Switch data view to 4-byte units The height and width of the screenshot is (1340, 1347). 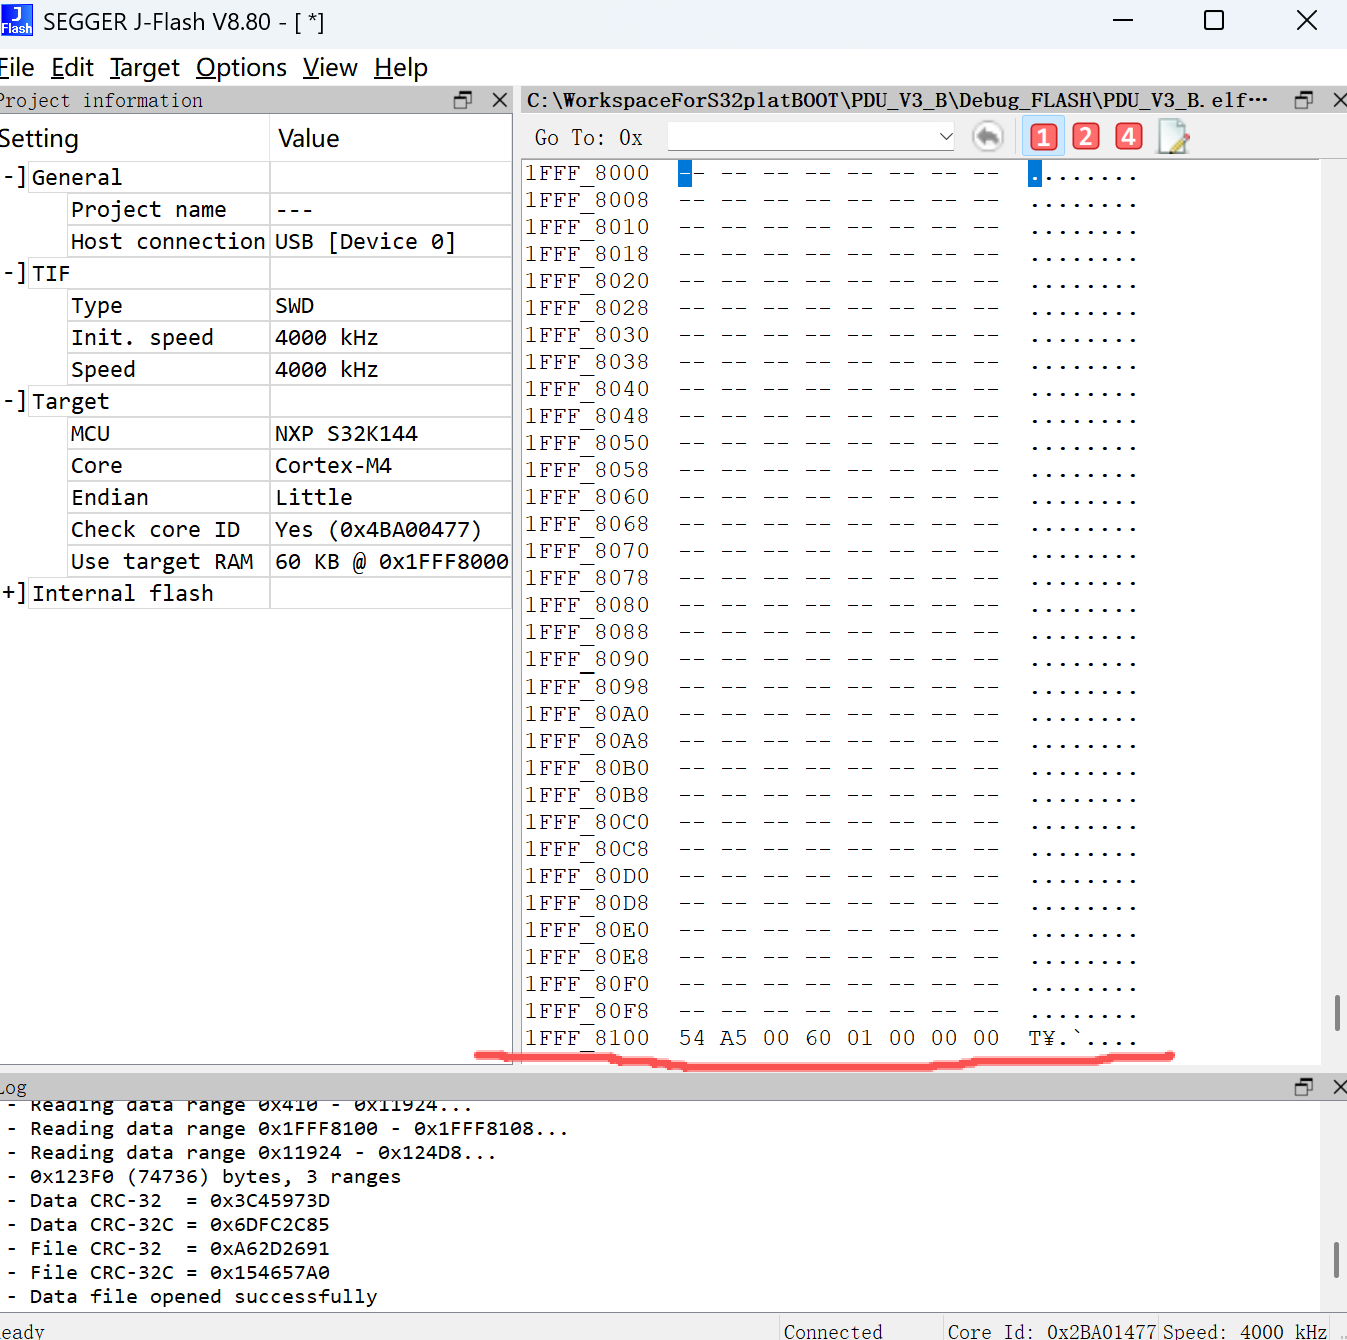1129,136
